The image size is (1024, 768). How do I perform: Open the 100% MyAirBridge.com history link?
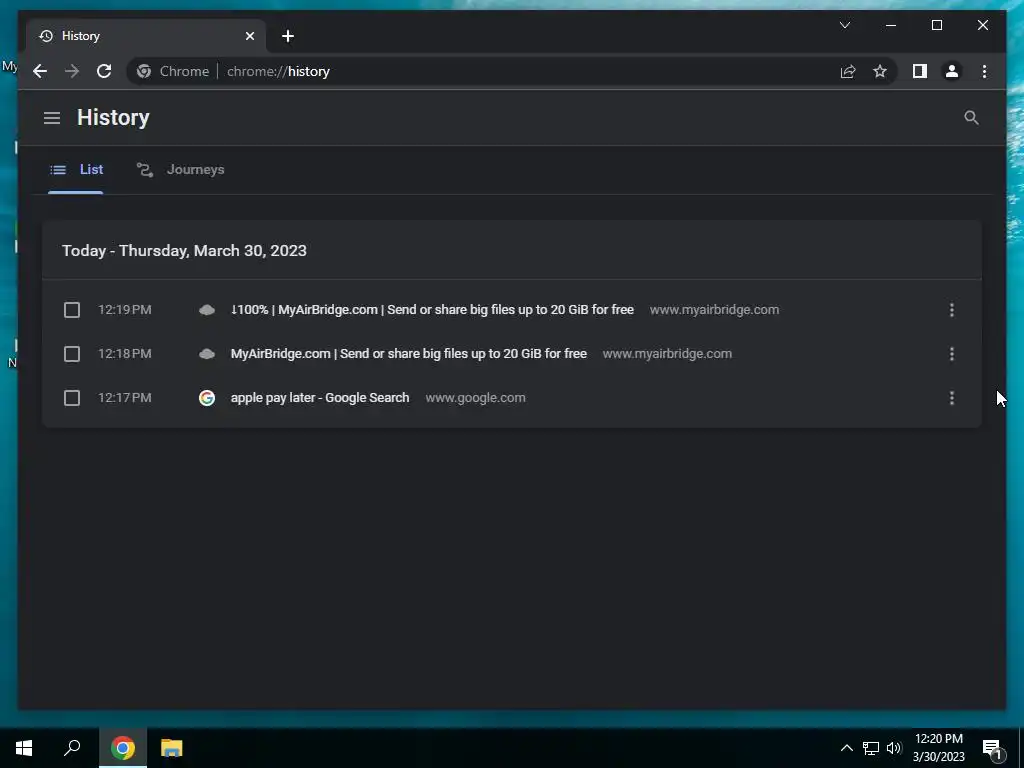pyautogui.click(x=432, y=310)
